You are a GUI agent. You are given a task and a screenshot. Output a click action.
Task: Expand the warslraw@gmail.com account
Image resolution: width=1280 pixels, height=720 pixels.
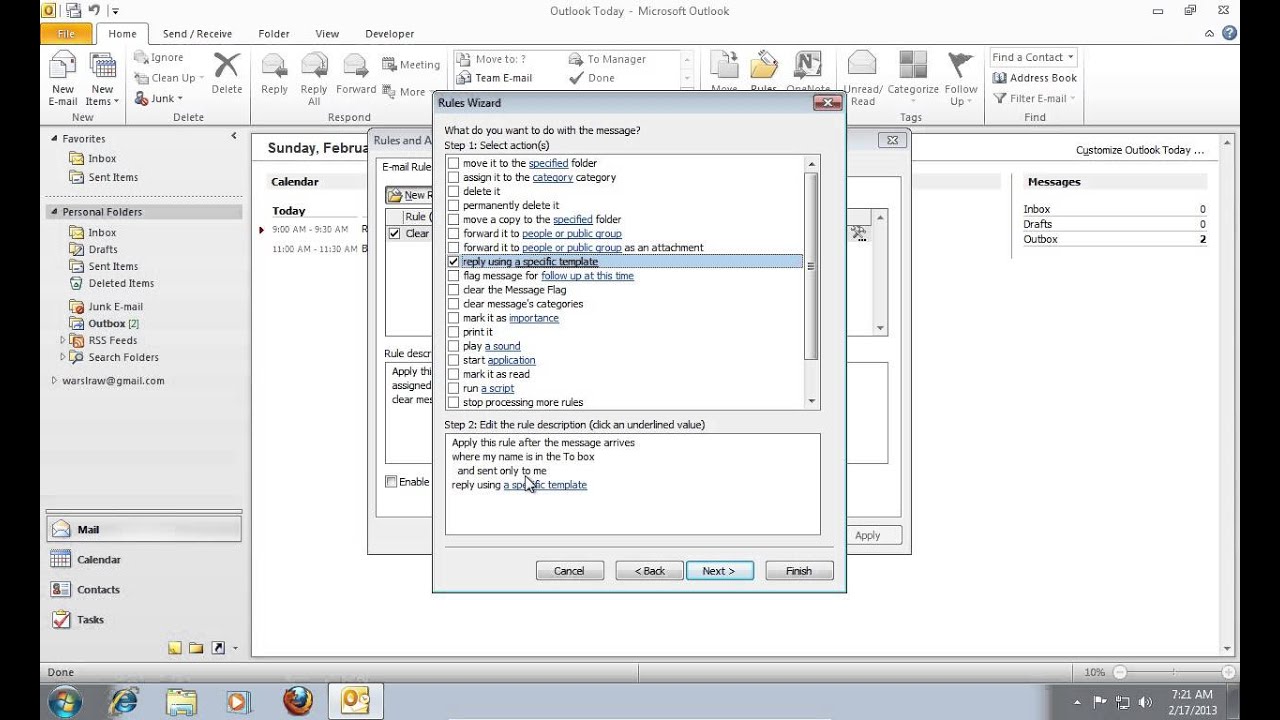(54, 381)
